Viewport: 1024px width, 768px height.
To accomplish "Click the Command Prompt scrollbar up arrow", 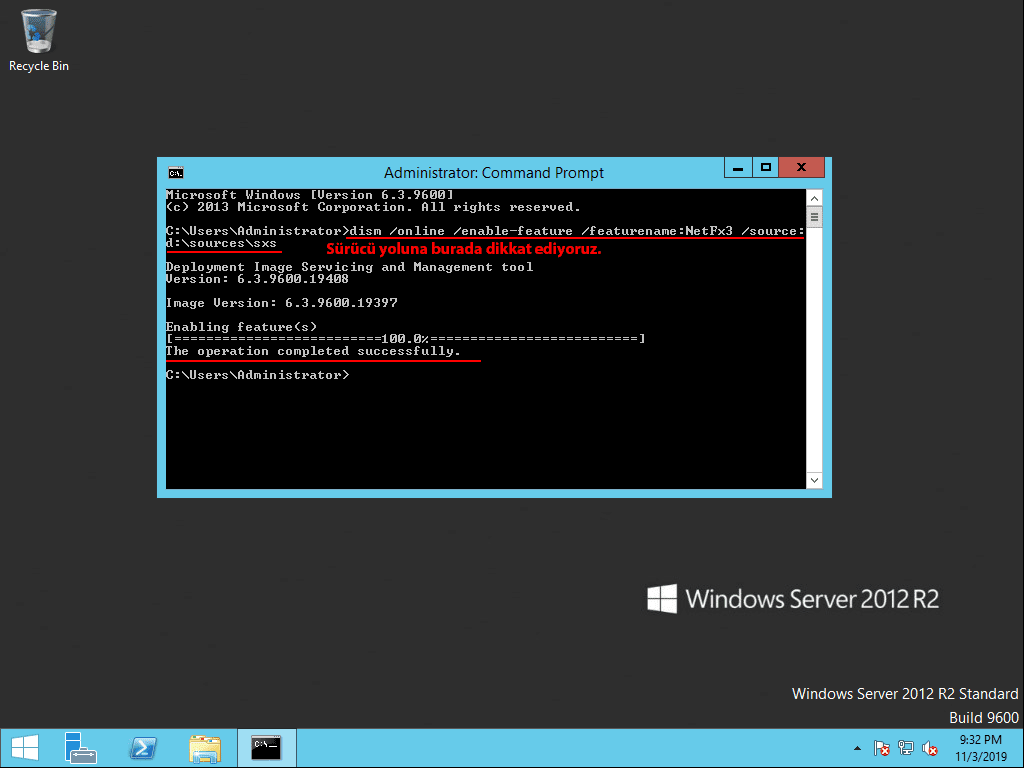I will pyautogui.click(x=814, y=198).
